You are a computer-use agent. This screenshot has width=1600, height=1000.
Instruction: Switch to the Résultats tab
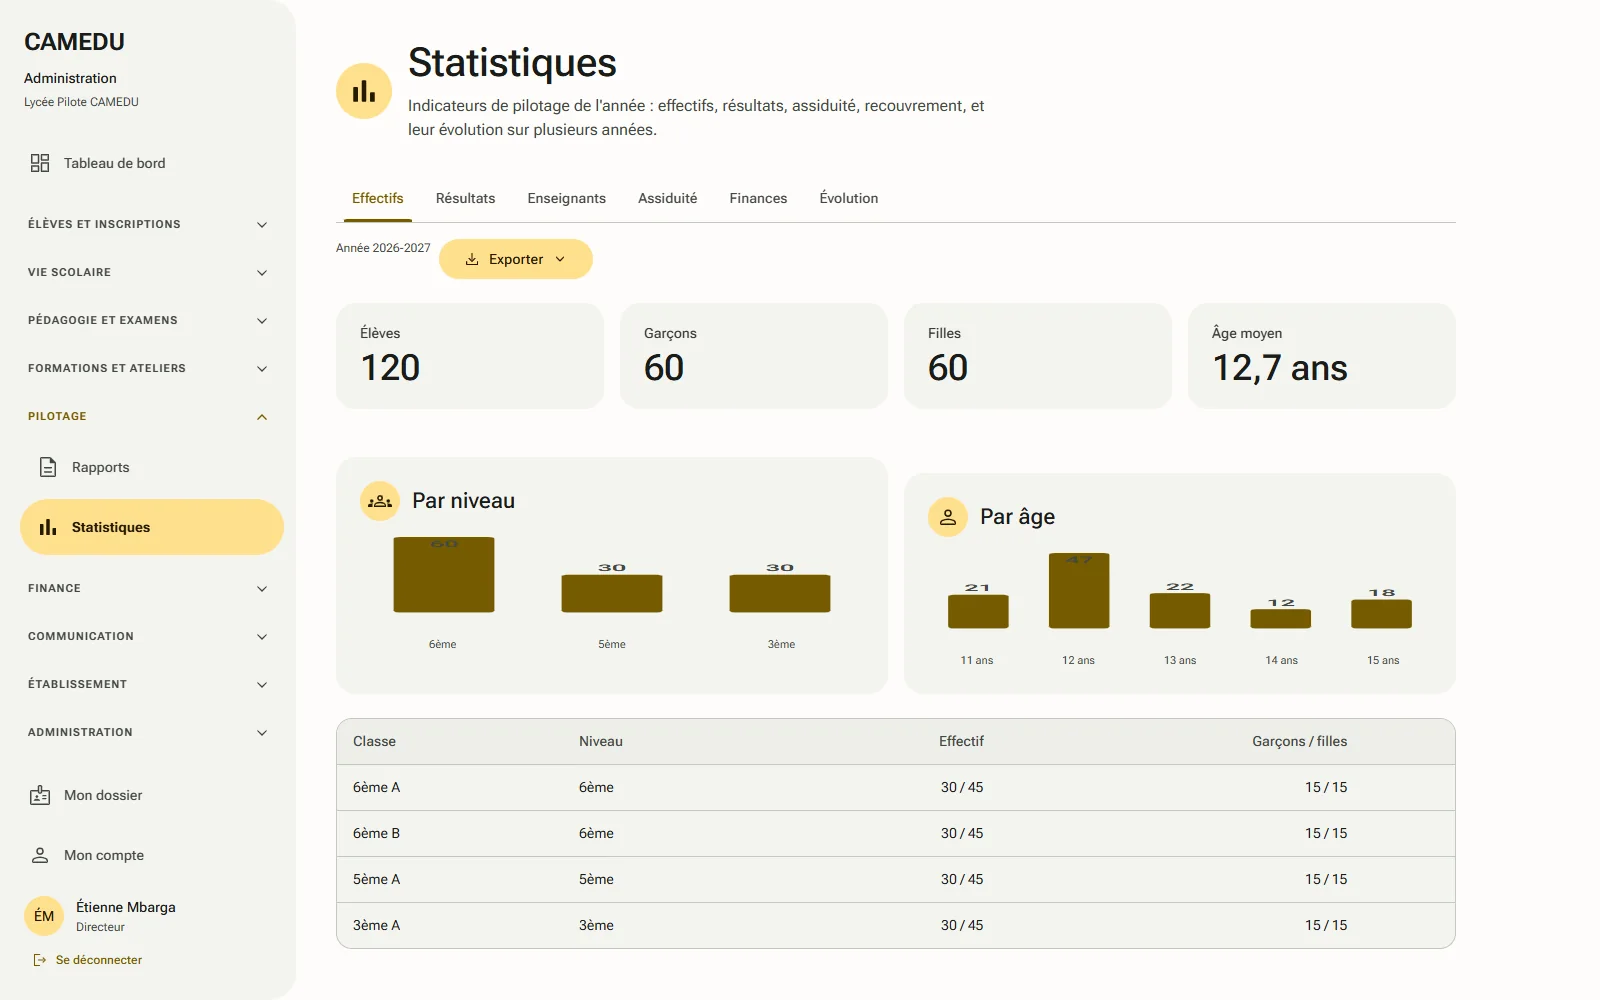tap(465, 198)
